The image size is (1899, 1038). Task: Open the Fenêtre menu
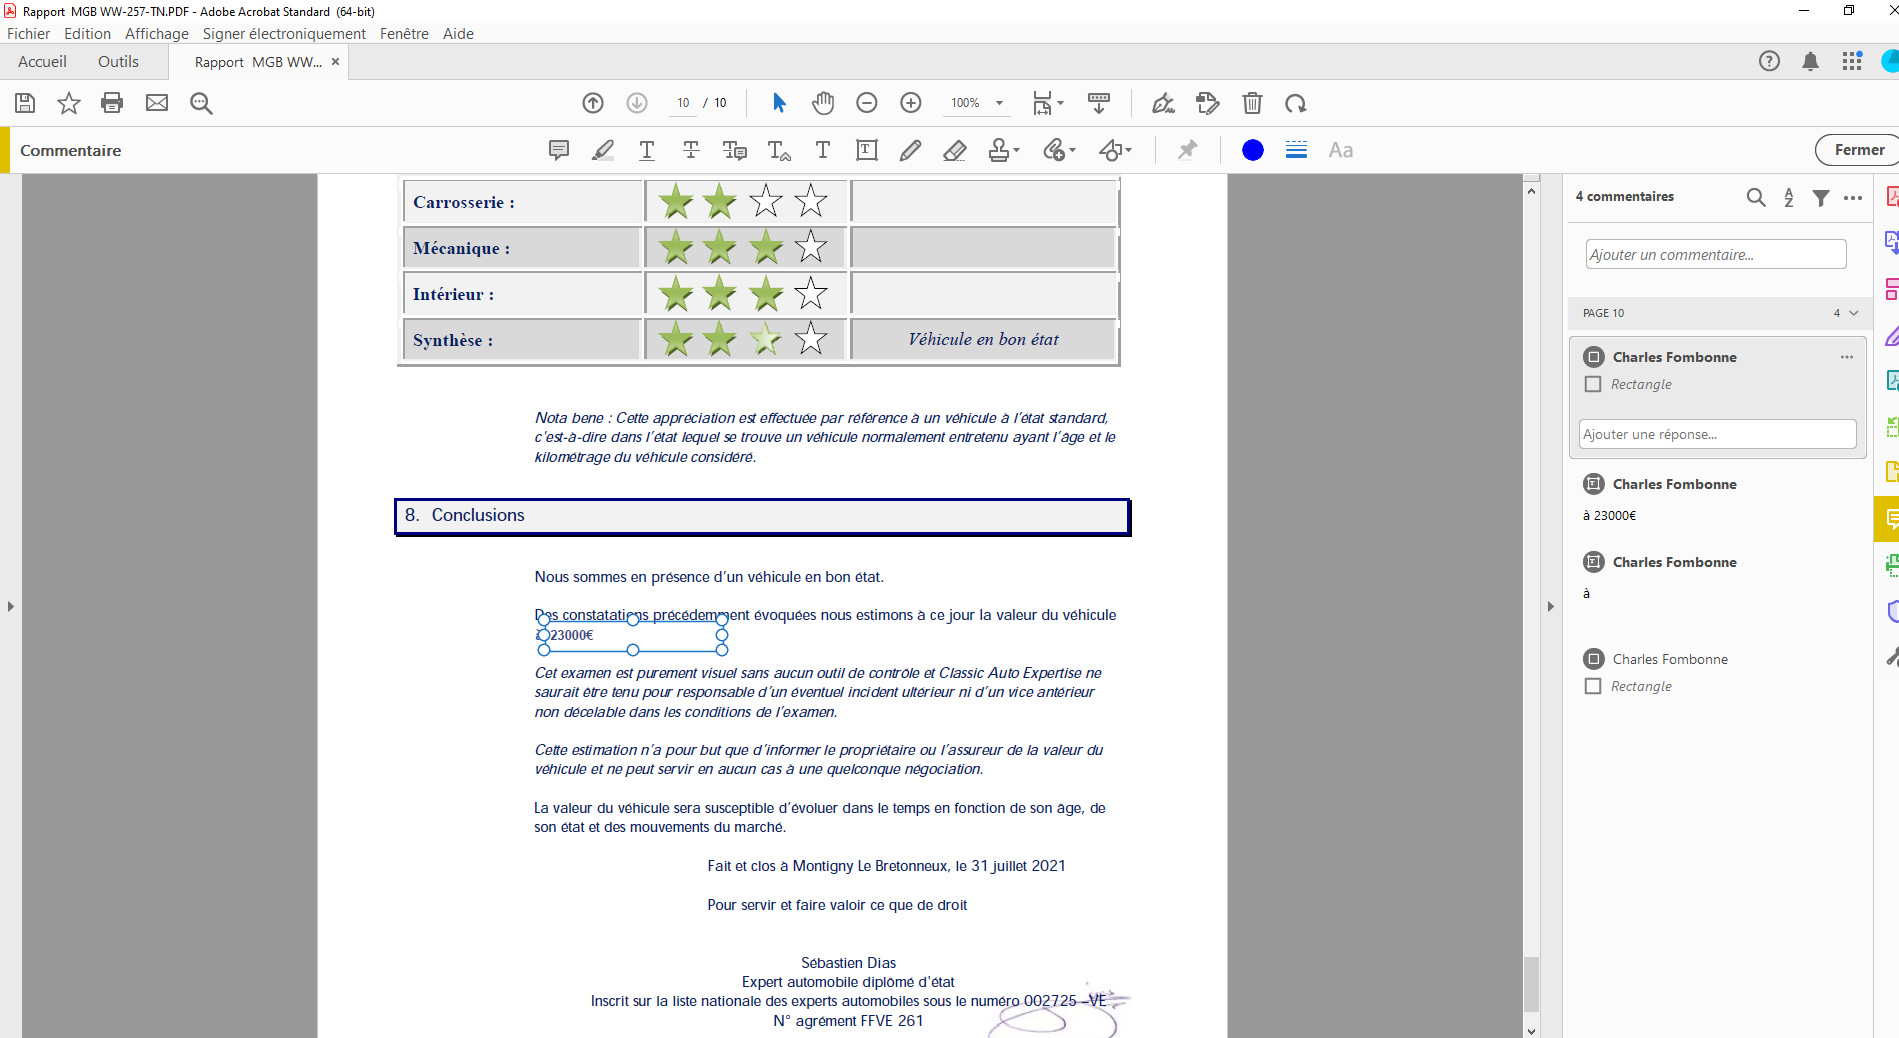(x=404, y=34)
